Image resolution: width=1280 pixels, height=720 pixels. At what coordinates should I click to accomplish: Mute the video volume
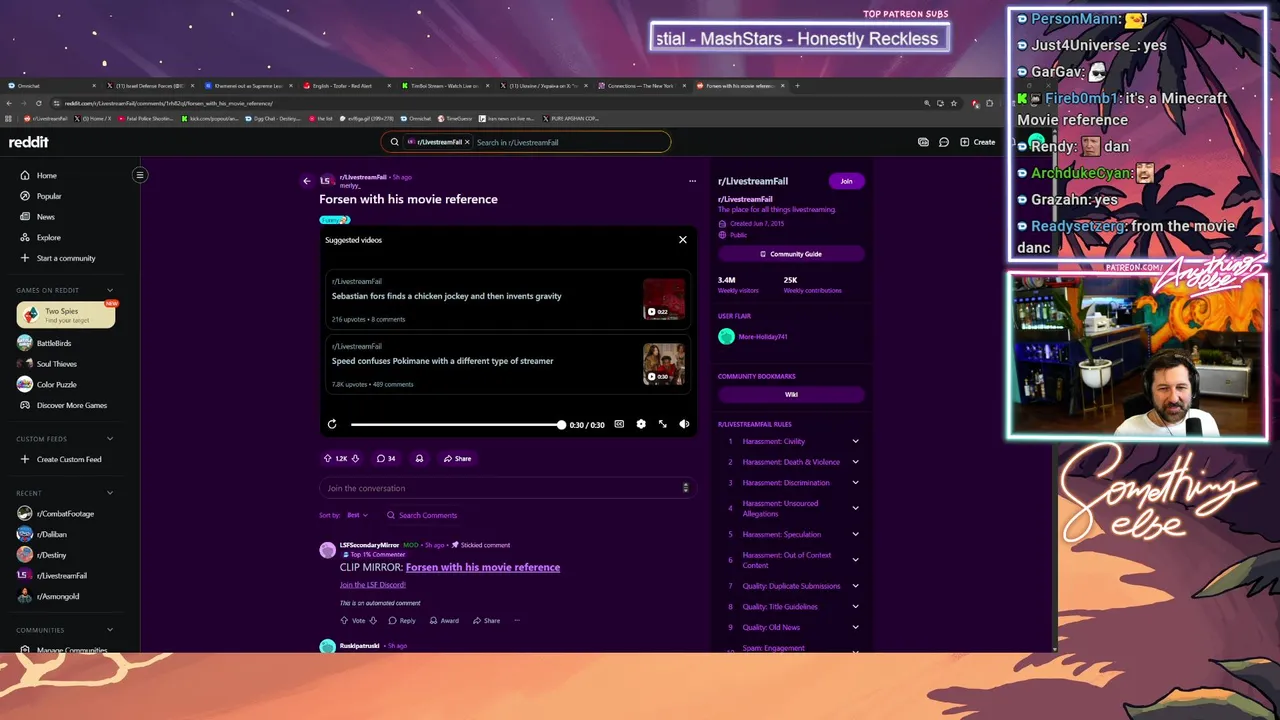(x=684, y=424)
